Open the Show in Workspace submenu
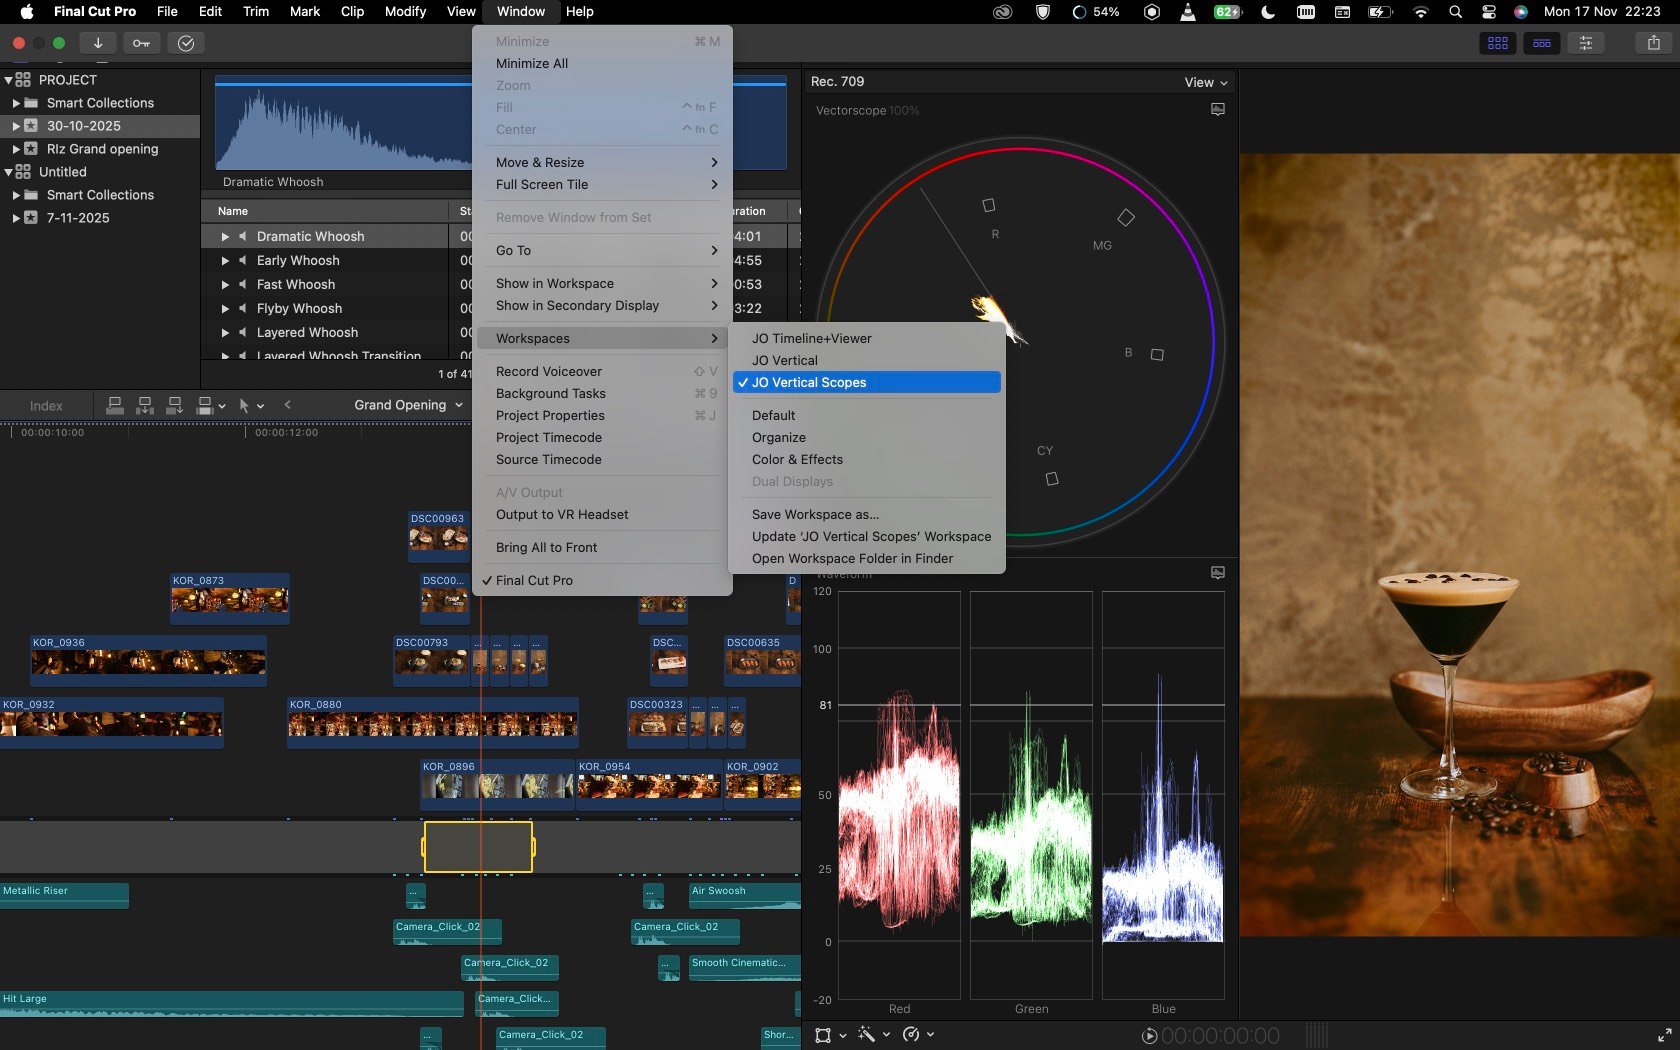The width and height of the screenshot is (1680, 1050). 602,283
